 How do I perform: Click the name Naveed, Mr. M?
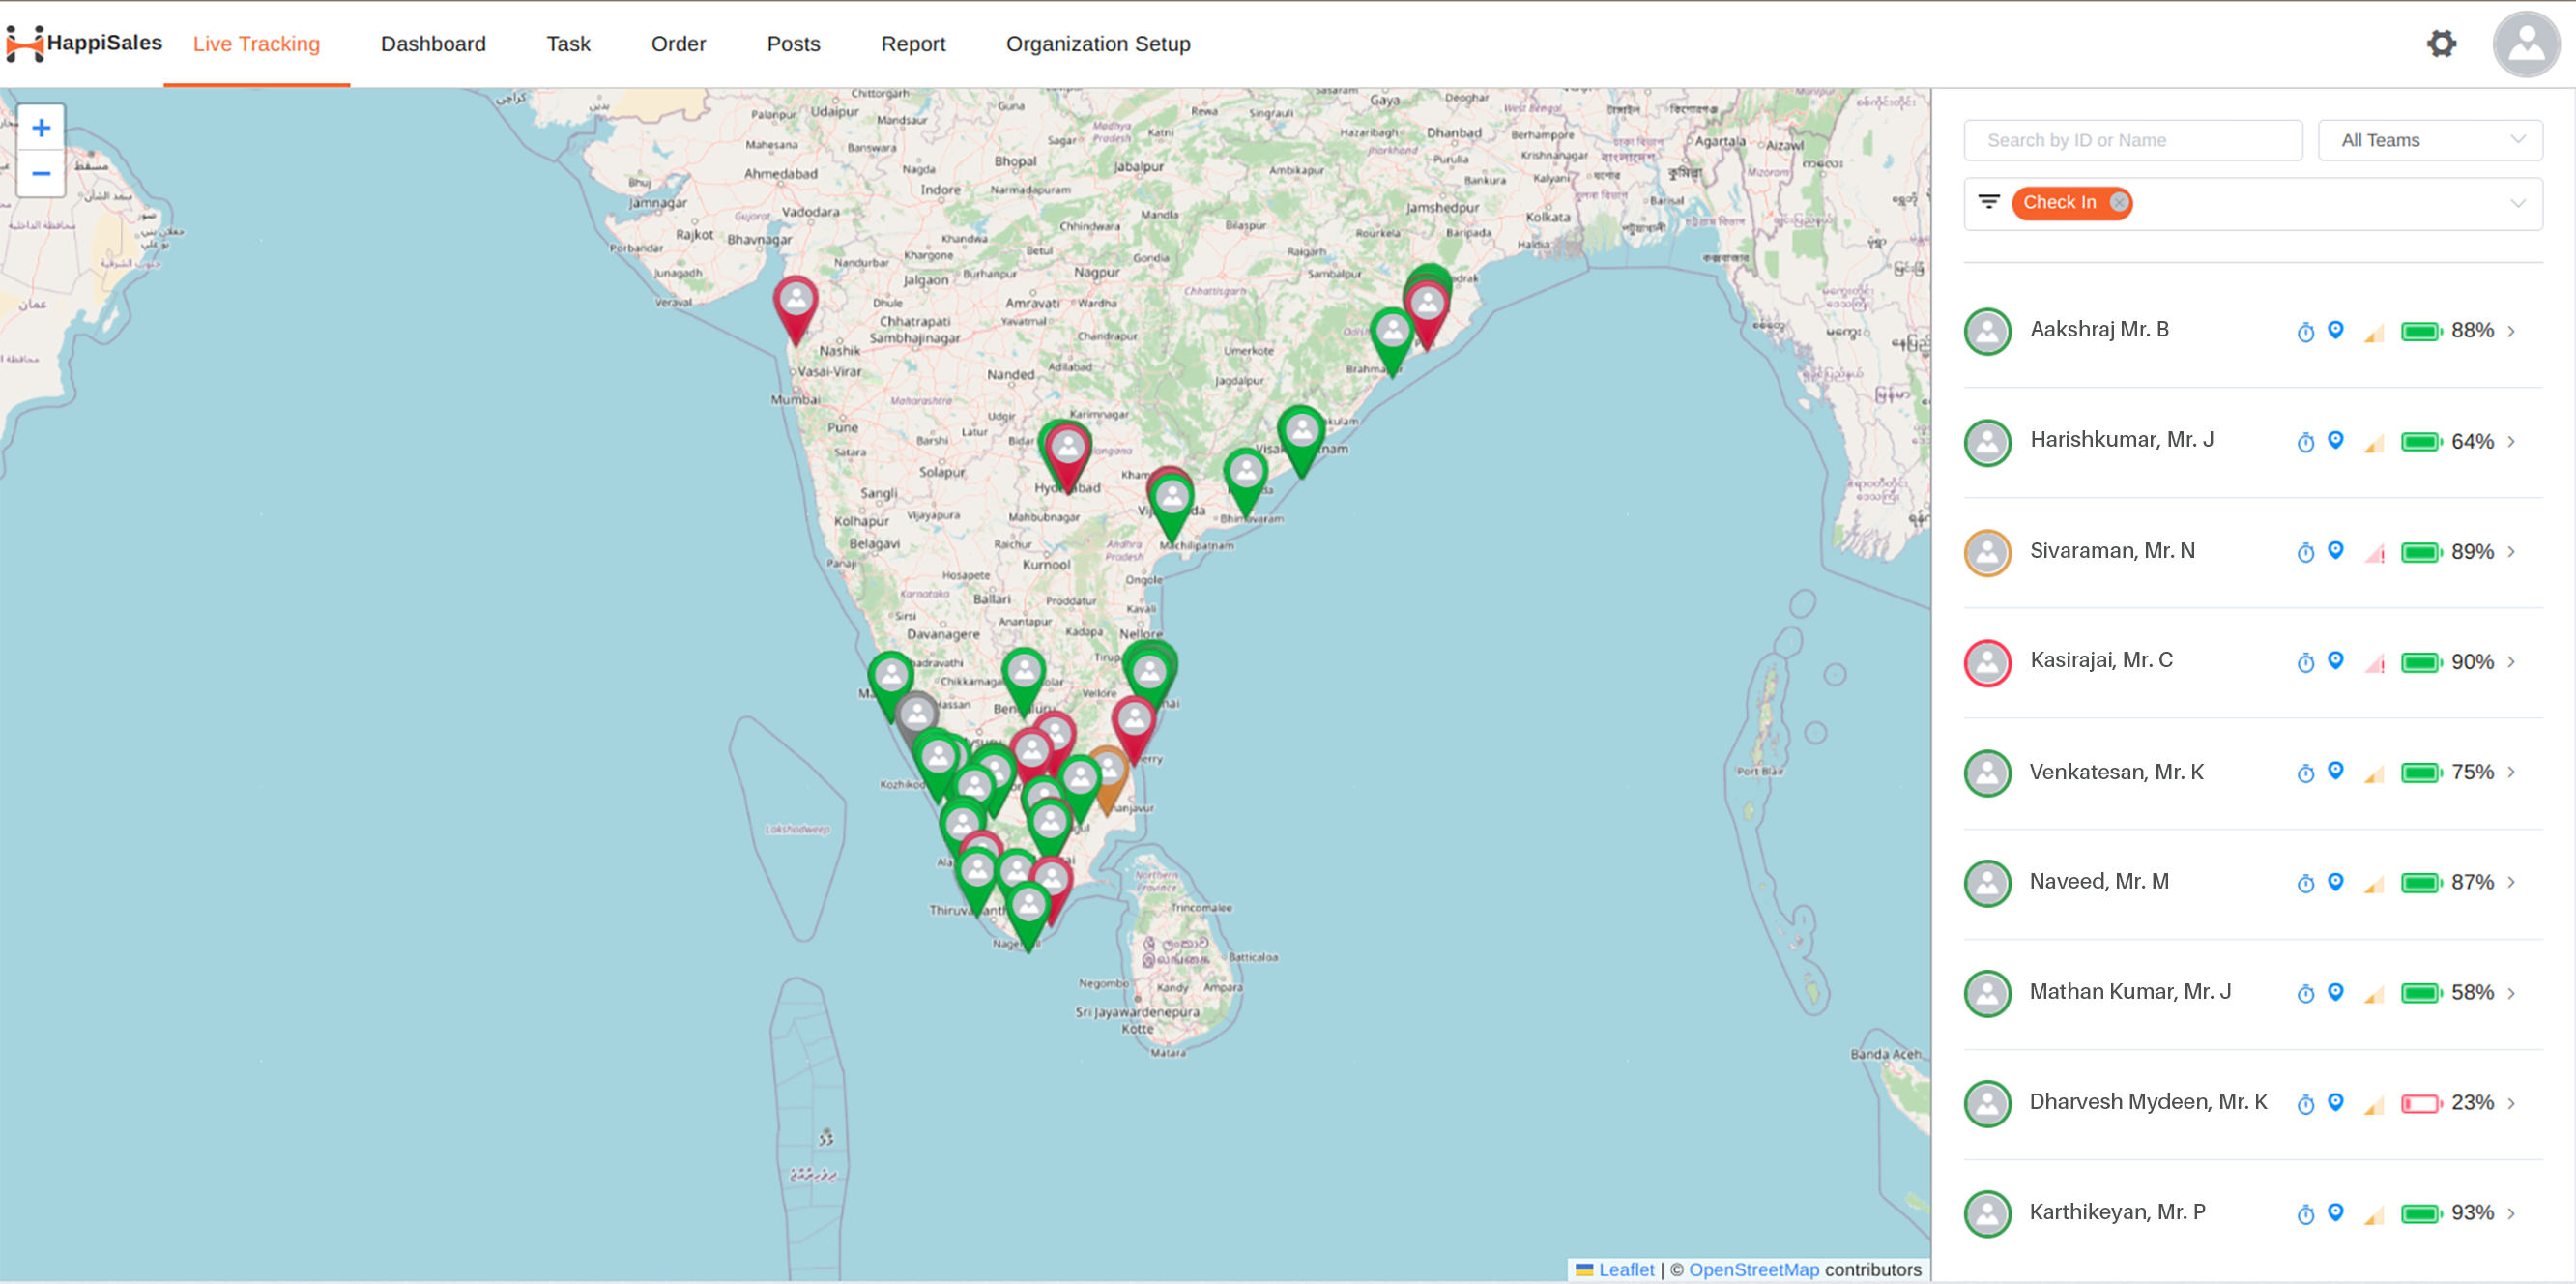(x=2099, y=882)
